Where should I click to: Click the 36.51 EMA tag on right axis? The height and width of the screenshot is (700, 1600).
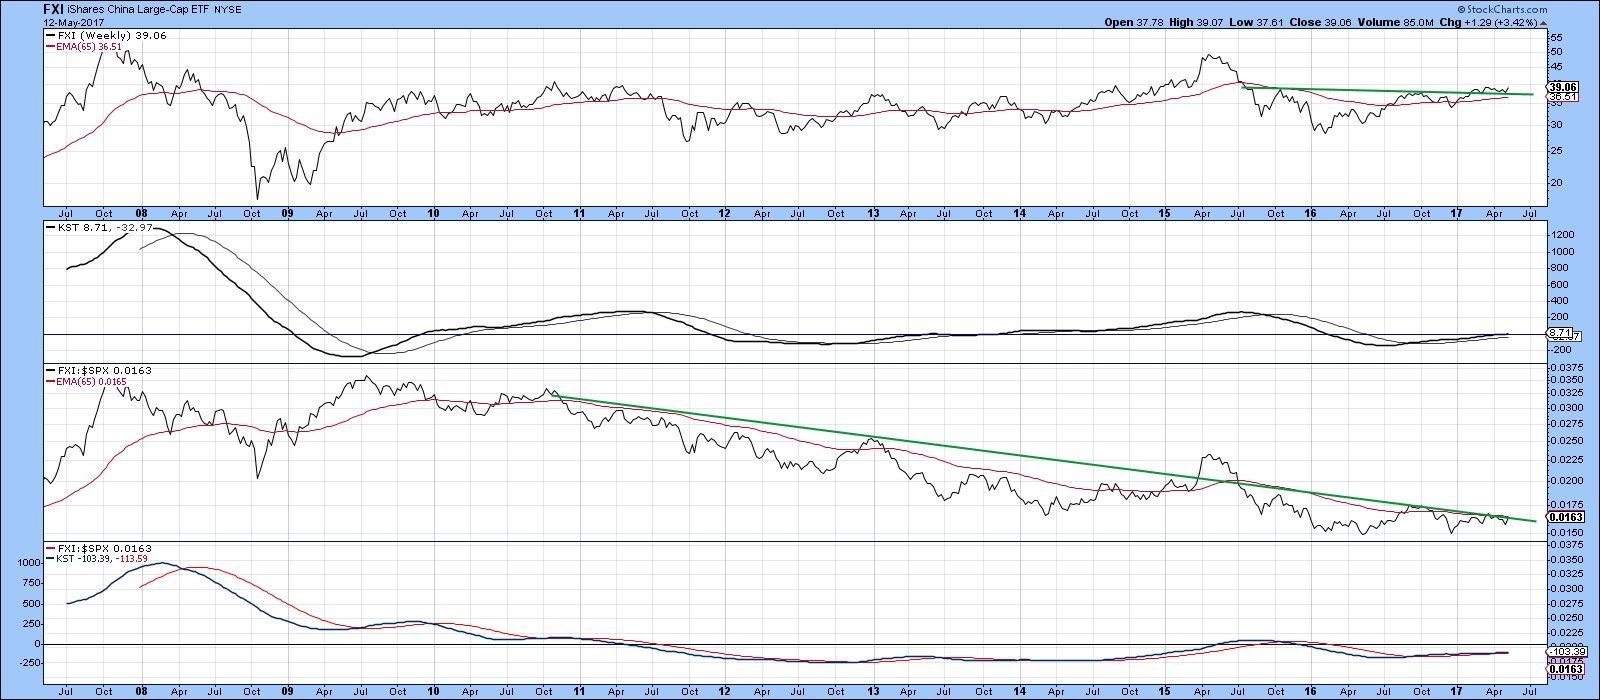coord(1562,97)
